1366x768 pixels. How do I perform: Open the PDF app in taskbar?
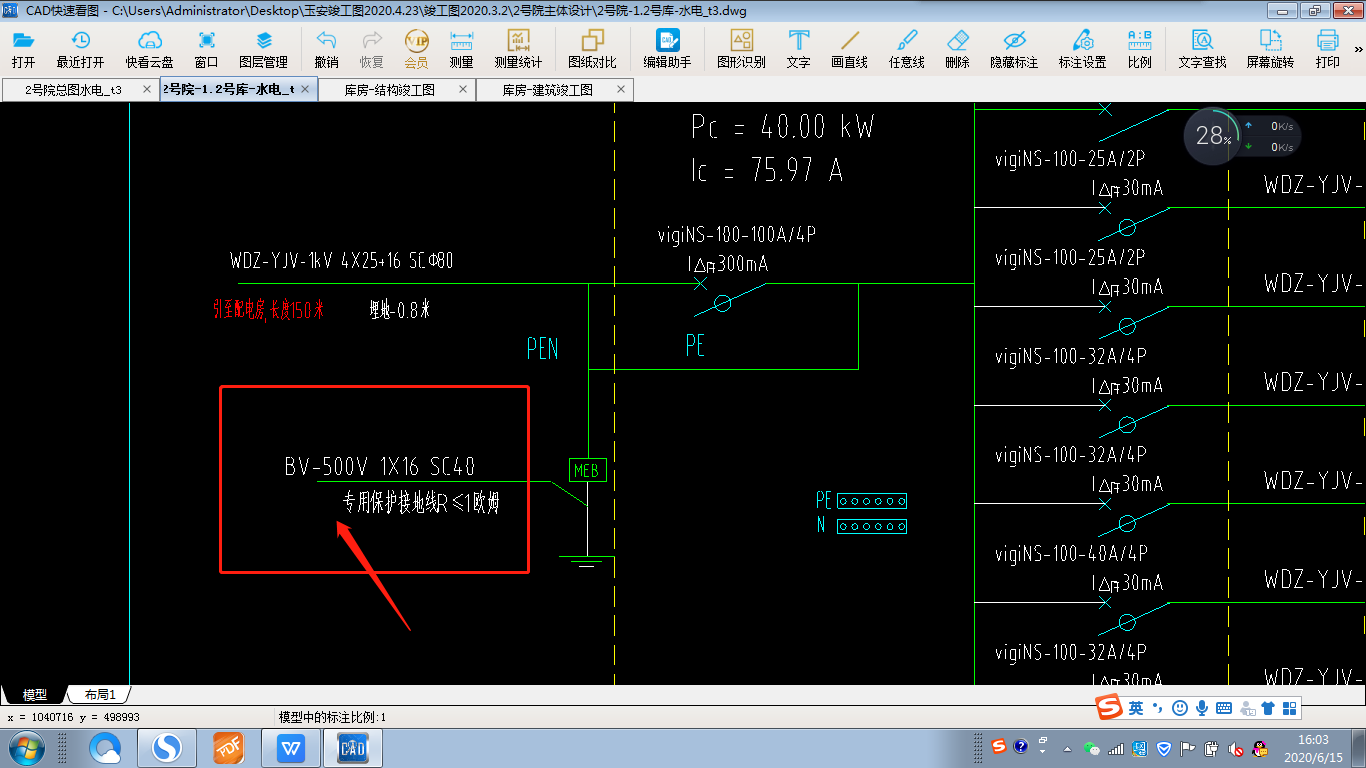228,747
